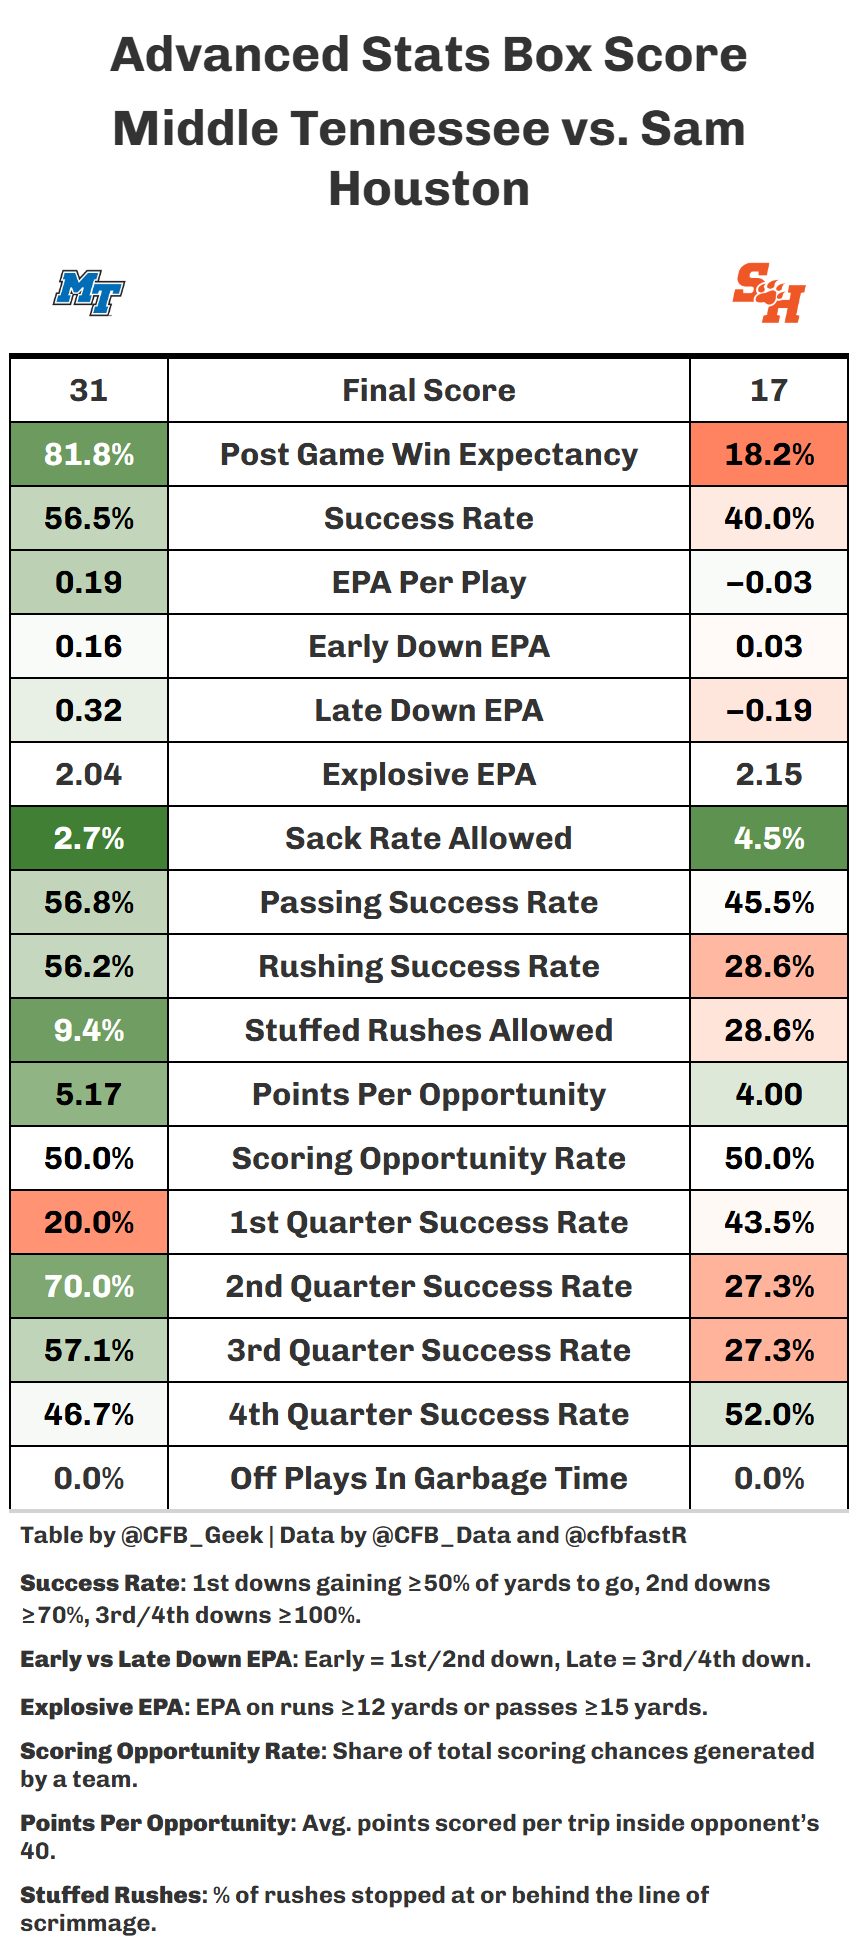Click the Sam Houston SH logo
Image resolution: width=858 pixels, height=1958 pixels.
click(769, 293)
